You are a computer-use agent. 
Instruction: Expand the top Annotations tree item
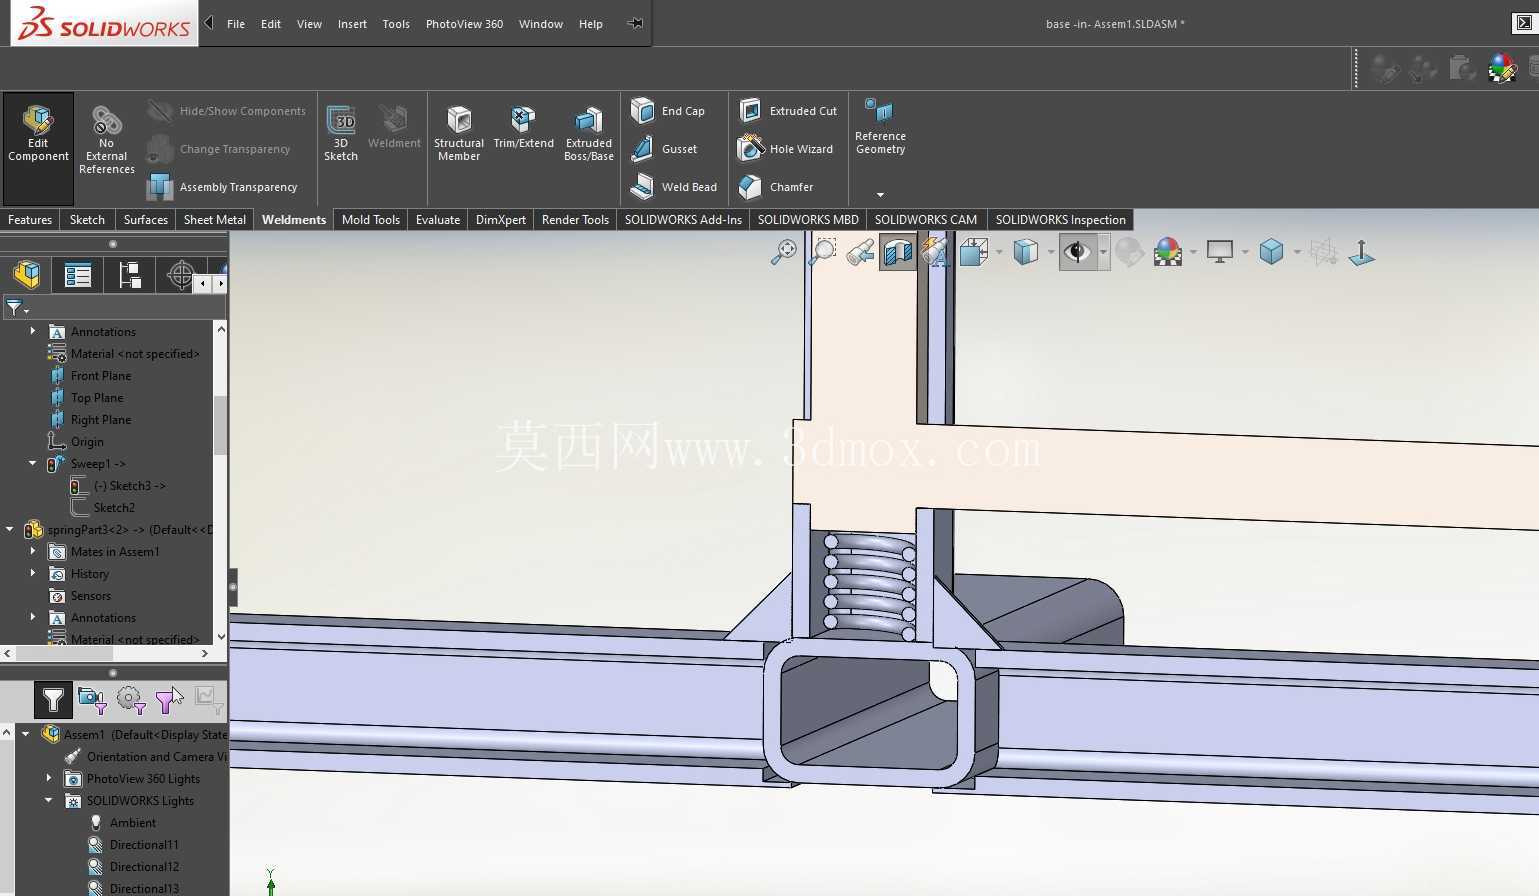[x=33, y=331]
